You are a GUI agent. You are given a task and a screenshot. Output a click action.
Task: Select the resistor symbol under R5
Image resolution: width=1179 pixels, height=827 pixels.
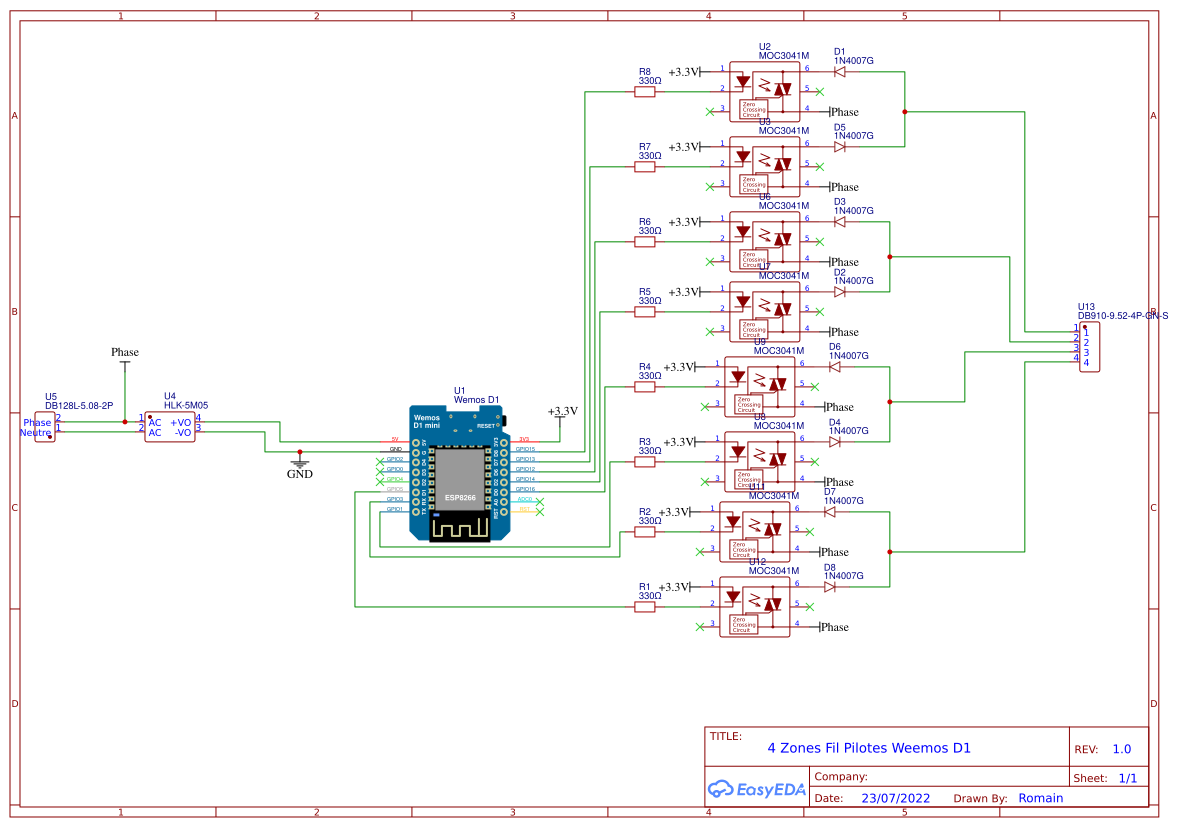(645, 312)
